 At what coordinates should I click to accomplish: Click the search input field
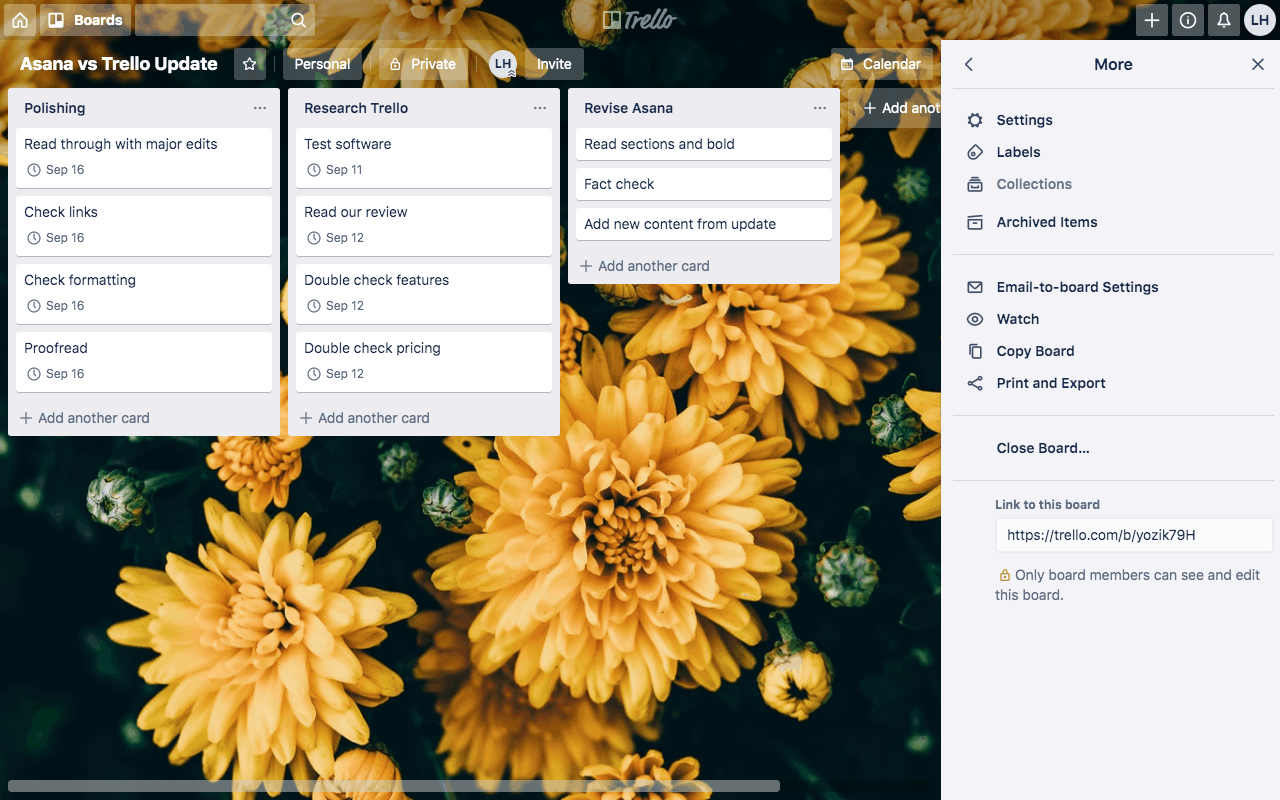(x=225, y=20)
